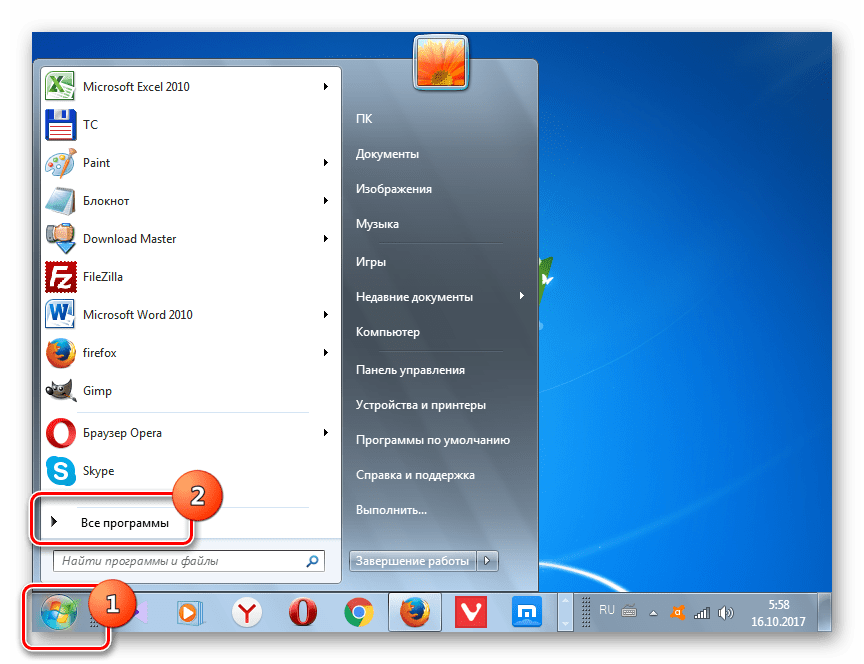The image size is (864, 664).
Task: Launch Download Master icon
Action: coord(60,239)
